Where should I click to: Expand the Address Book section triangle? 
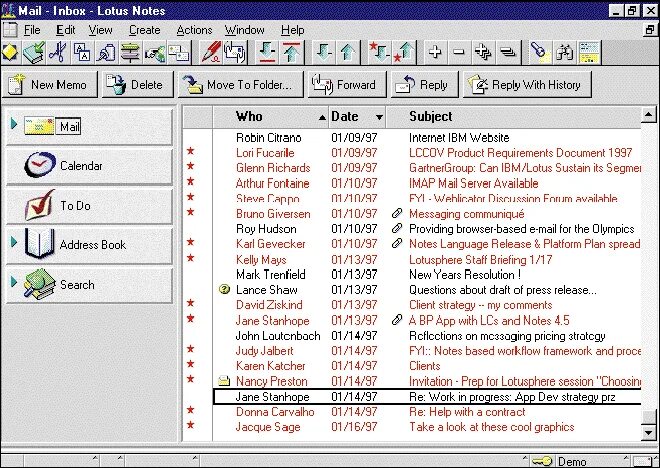click(x=14, y=242)
